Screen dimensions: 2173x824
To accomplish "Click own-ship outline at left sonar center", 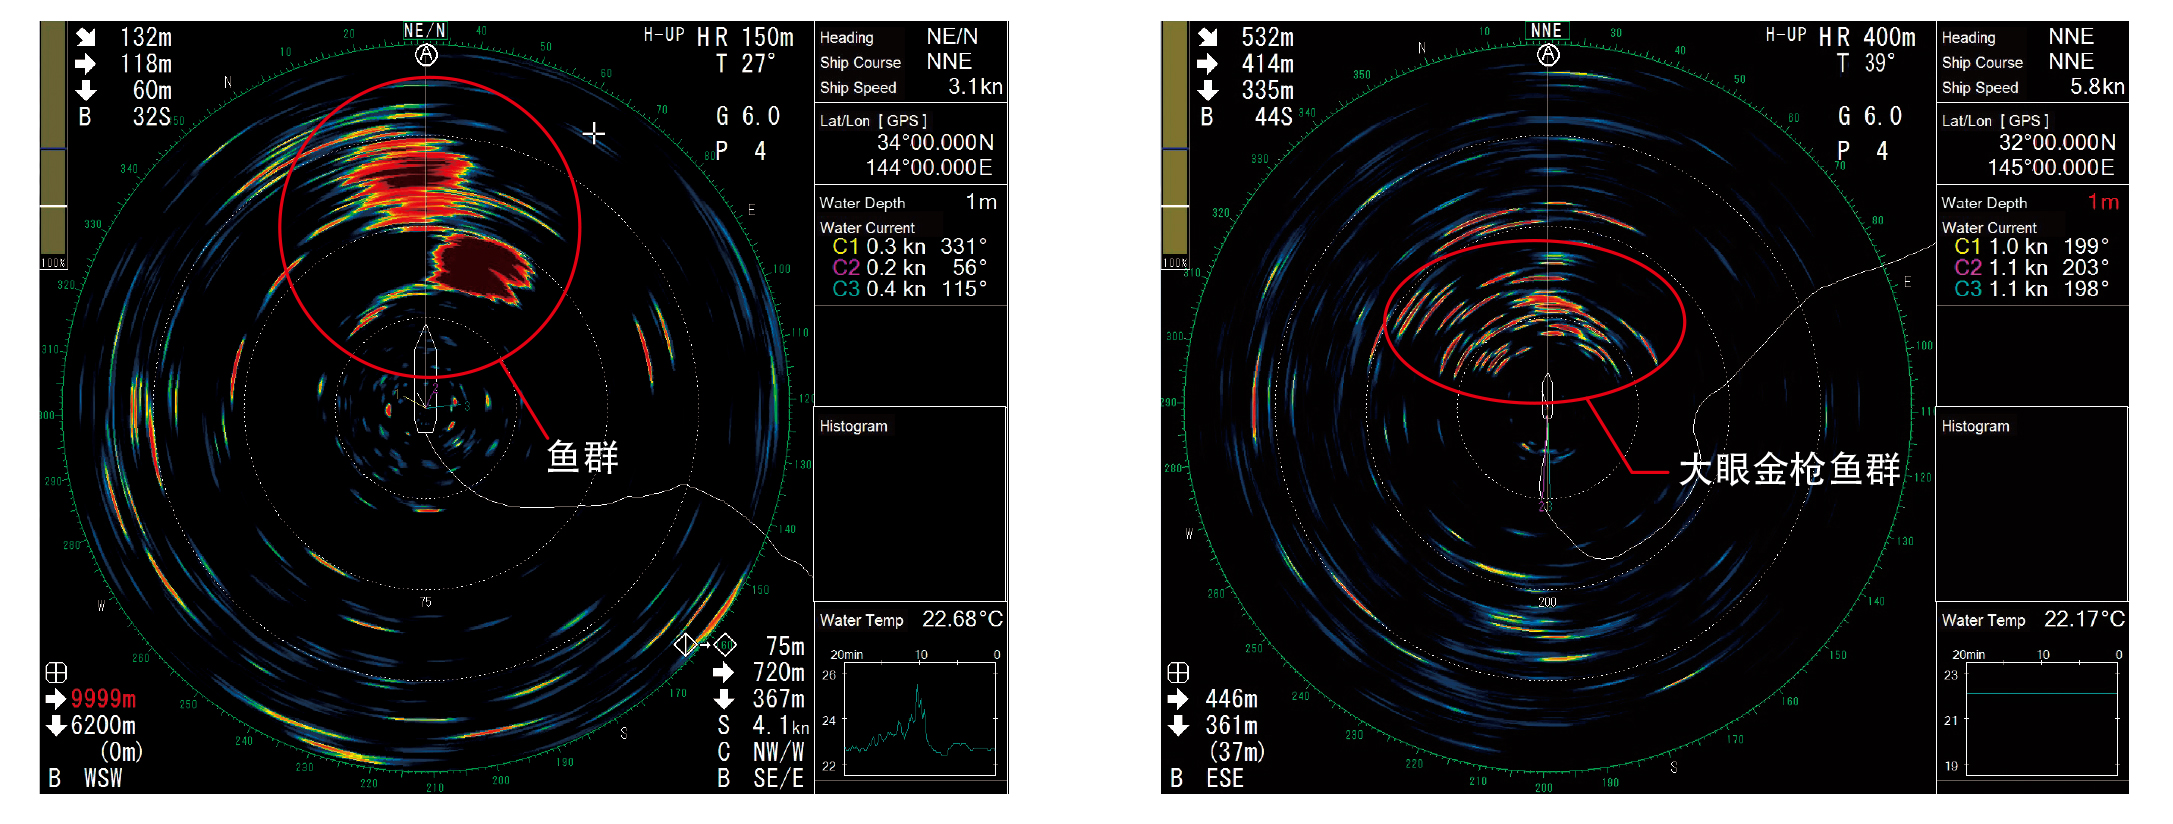I will tap(426, 378).
